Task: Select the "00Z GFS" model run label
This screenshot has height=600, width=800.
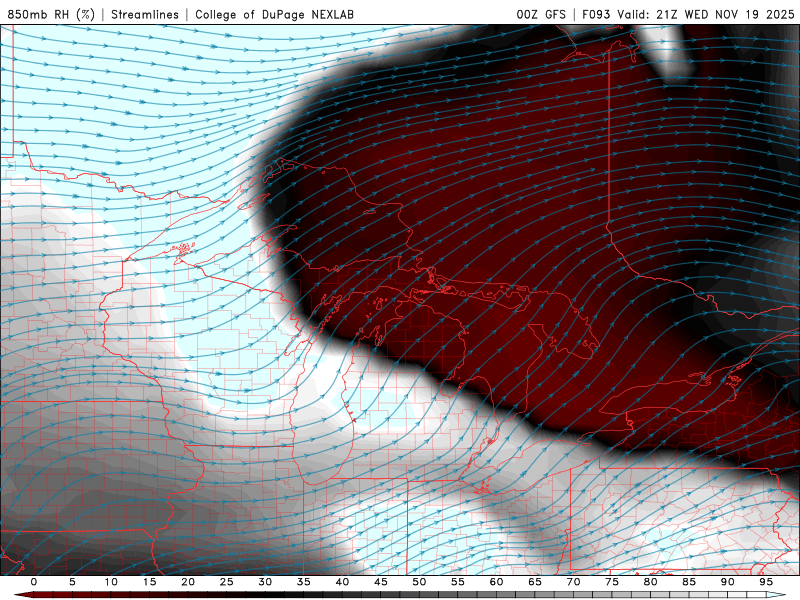Action: 541,14
